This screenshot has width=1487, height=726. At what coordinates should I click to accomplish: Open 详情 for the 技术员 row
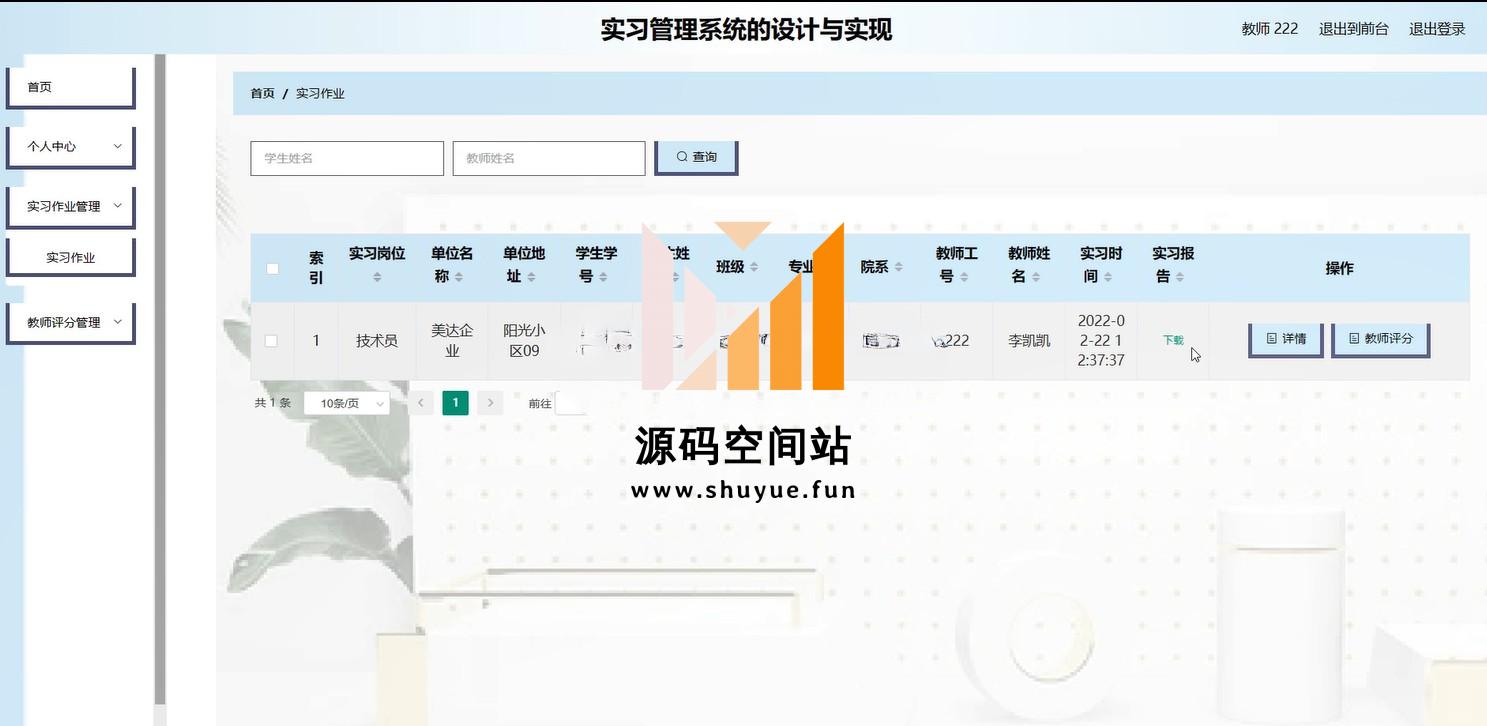1286,339
